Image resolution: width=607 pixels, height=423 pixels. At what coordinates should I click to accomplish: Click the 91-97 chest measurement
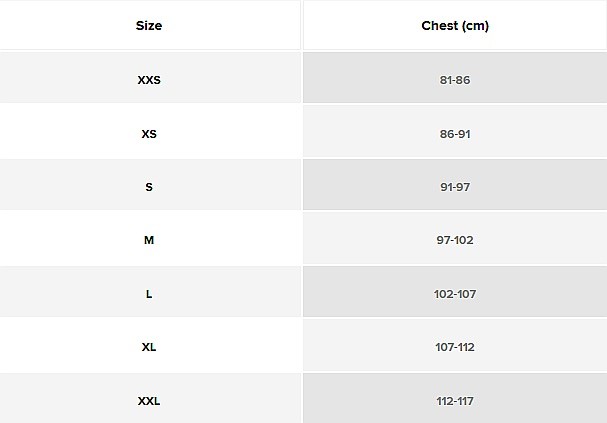click(x=455, y=186)
